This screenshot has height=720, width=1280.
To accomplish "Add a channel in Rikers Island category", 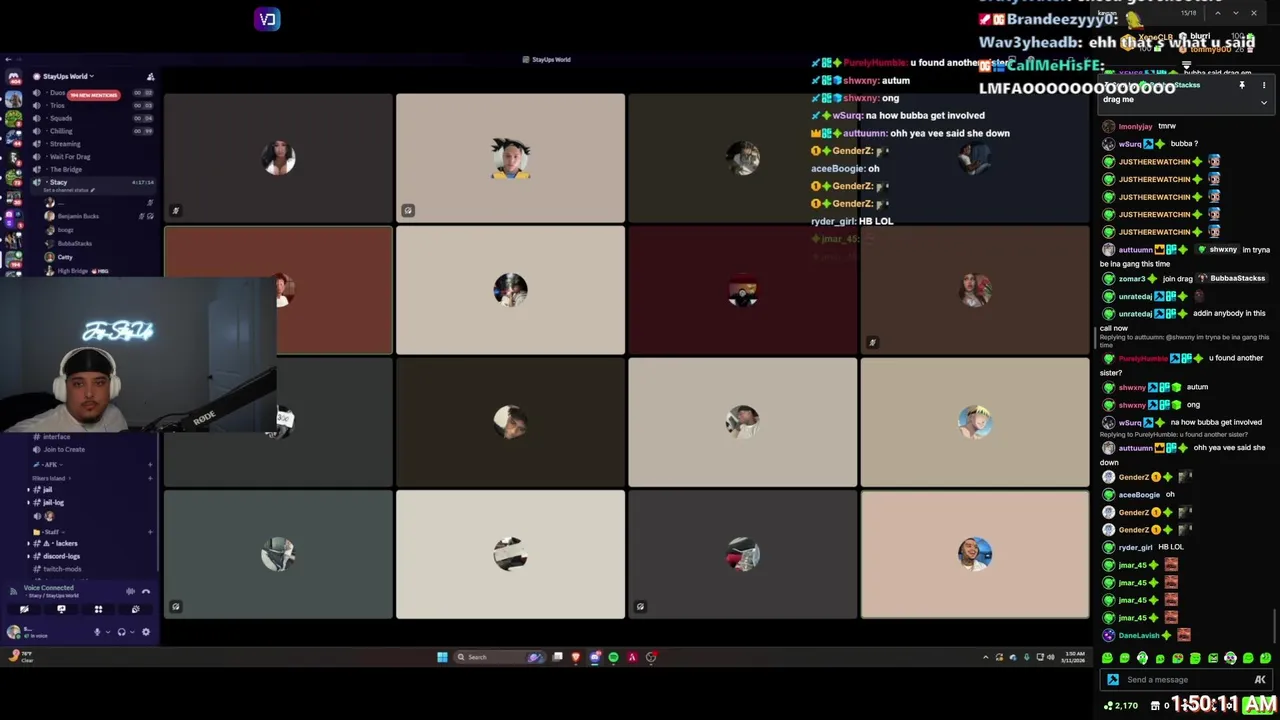I will [150, 478].
